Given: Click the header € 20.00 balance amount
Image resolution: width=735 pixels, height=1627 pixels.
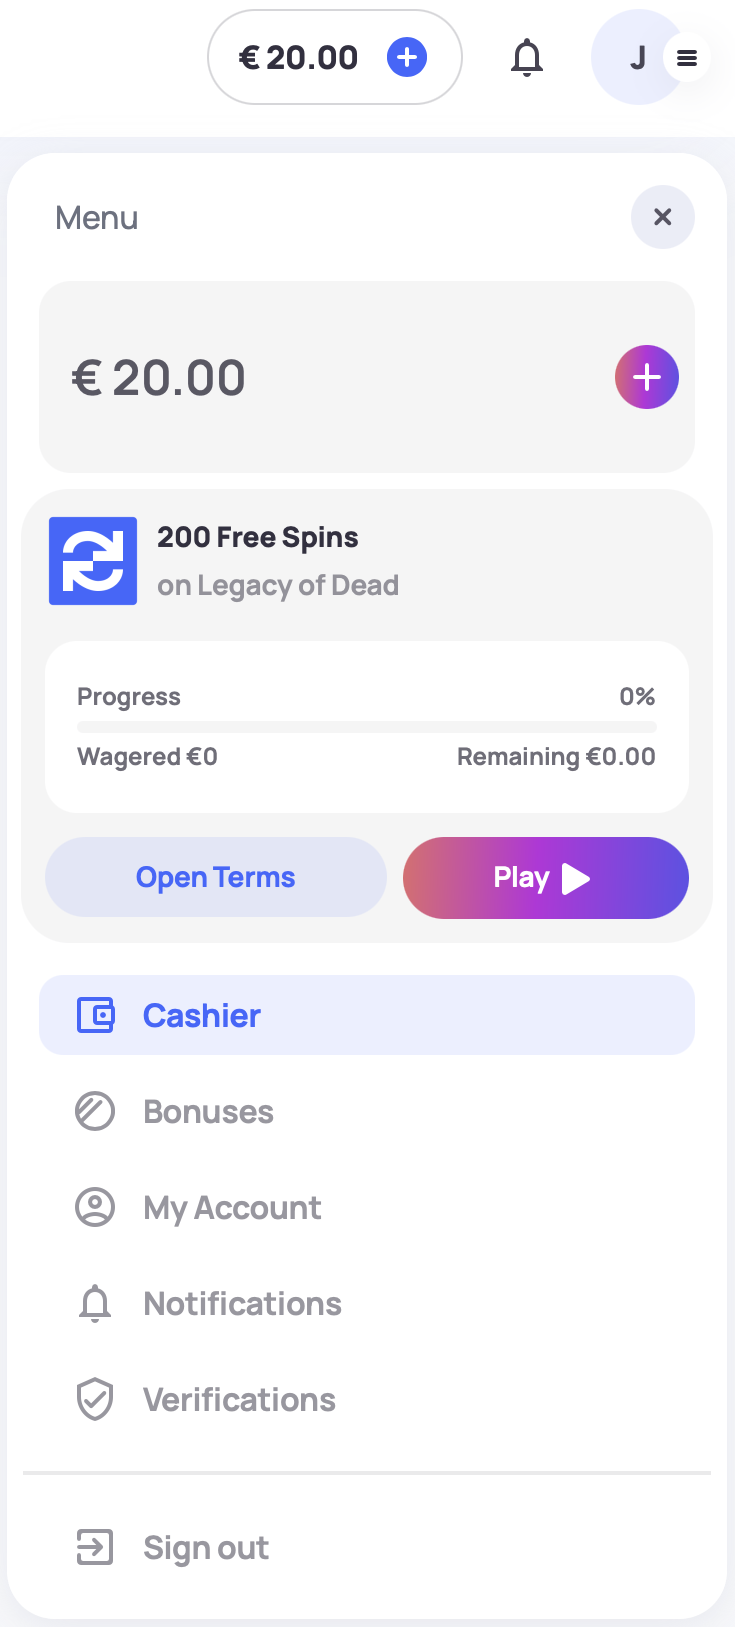Looking at the screenshot, I should [x=298, y=57].
